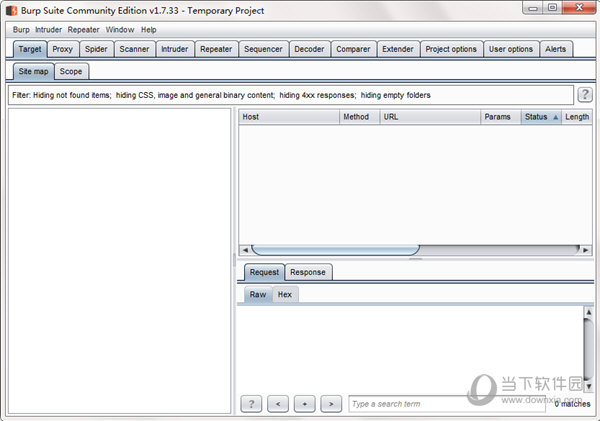600x421 pixels.
Task: Click the horizontal scrollbar thumb in table
Action: coord(336,250)
